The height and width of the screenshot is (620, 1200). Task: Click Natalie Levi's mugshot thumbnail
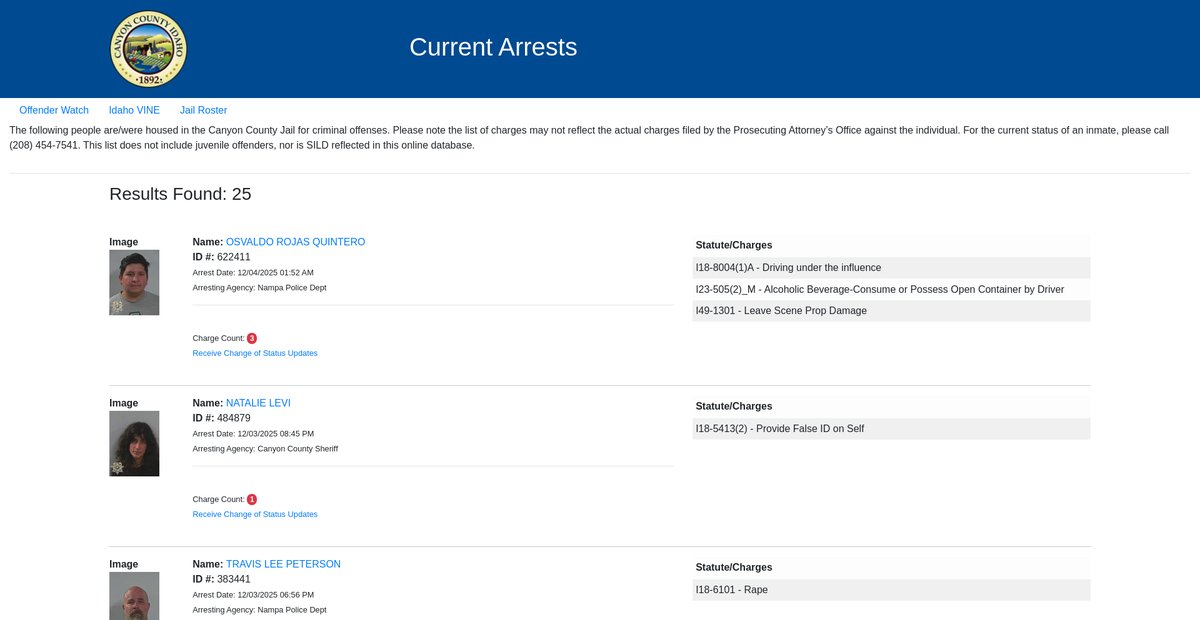tap(134, 444)
